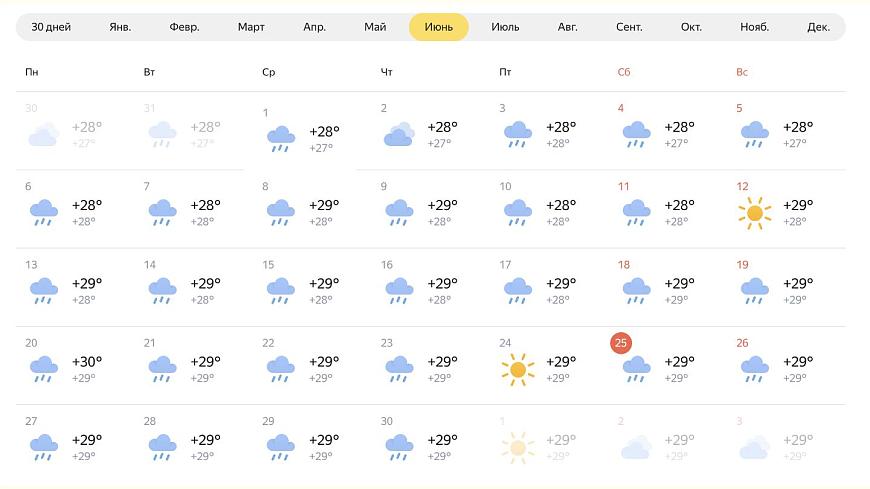Click the sun icon for June 12
The width and height of the screenshot is (870, 489).
pyautogui.click(x=755, y=213)
